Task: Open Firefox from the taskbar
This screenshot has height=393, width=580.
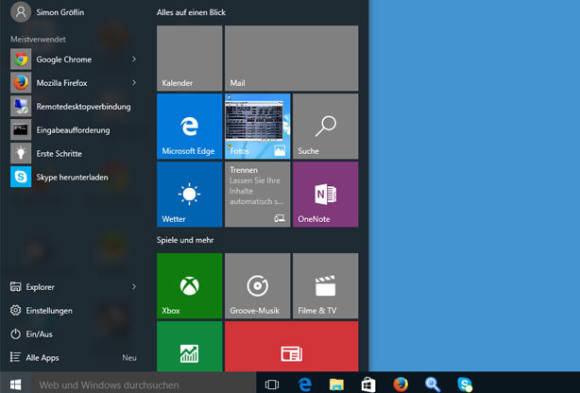Action: point(401,385)
